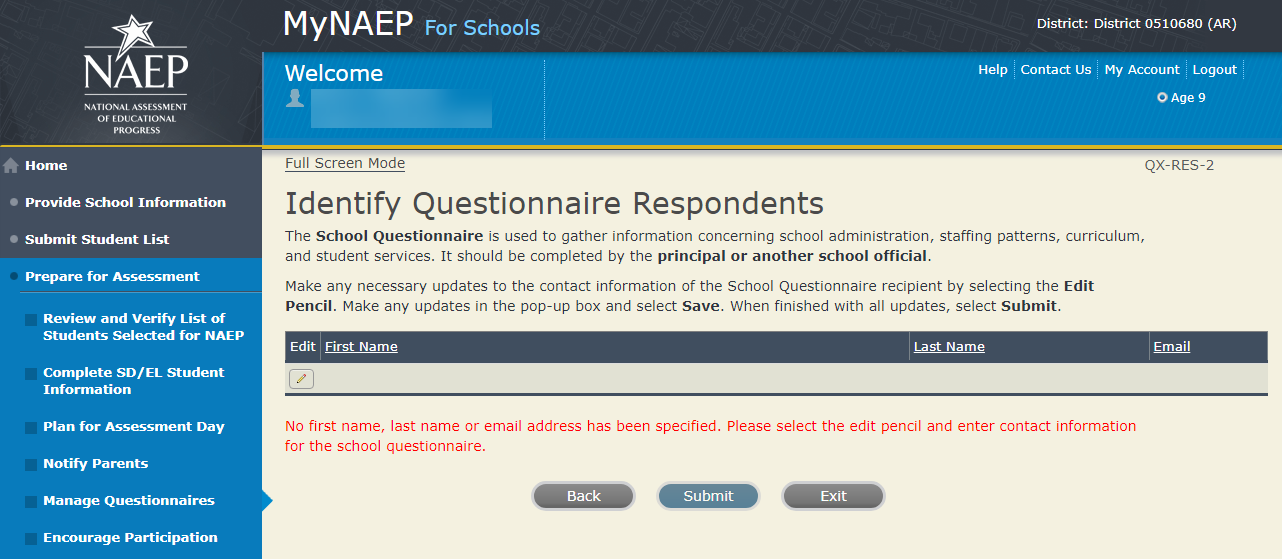This screenshot has height=559, width=1282.
Task: Go to Plan for Assessment Day
Action: [x=133, y=427]
